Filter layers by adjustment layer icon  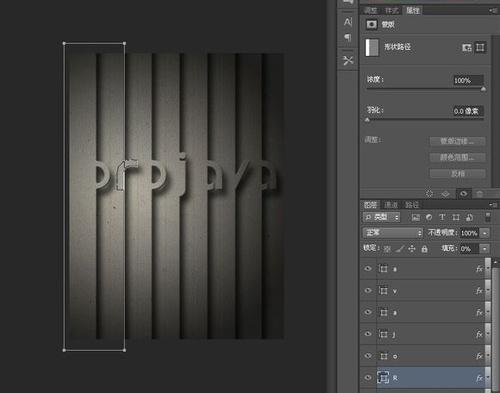[x=429, y=218]
